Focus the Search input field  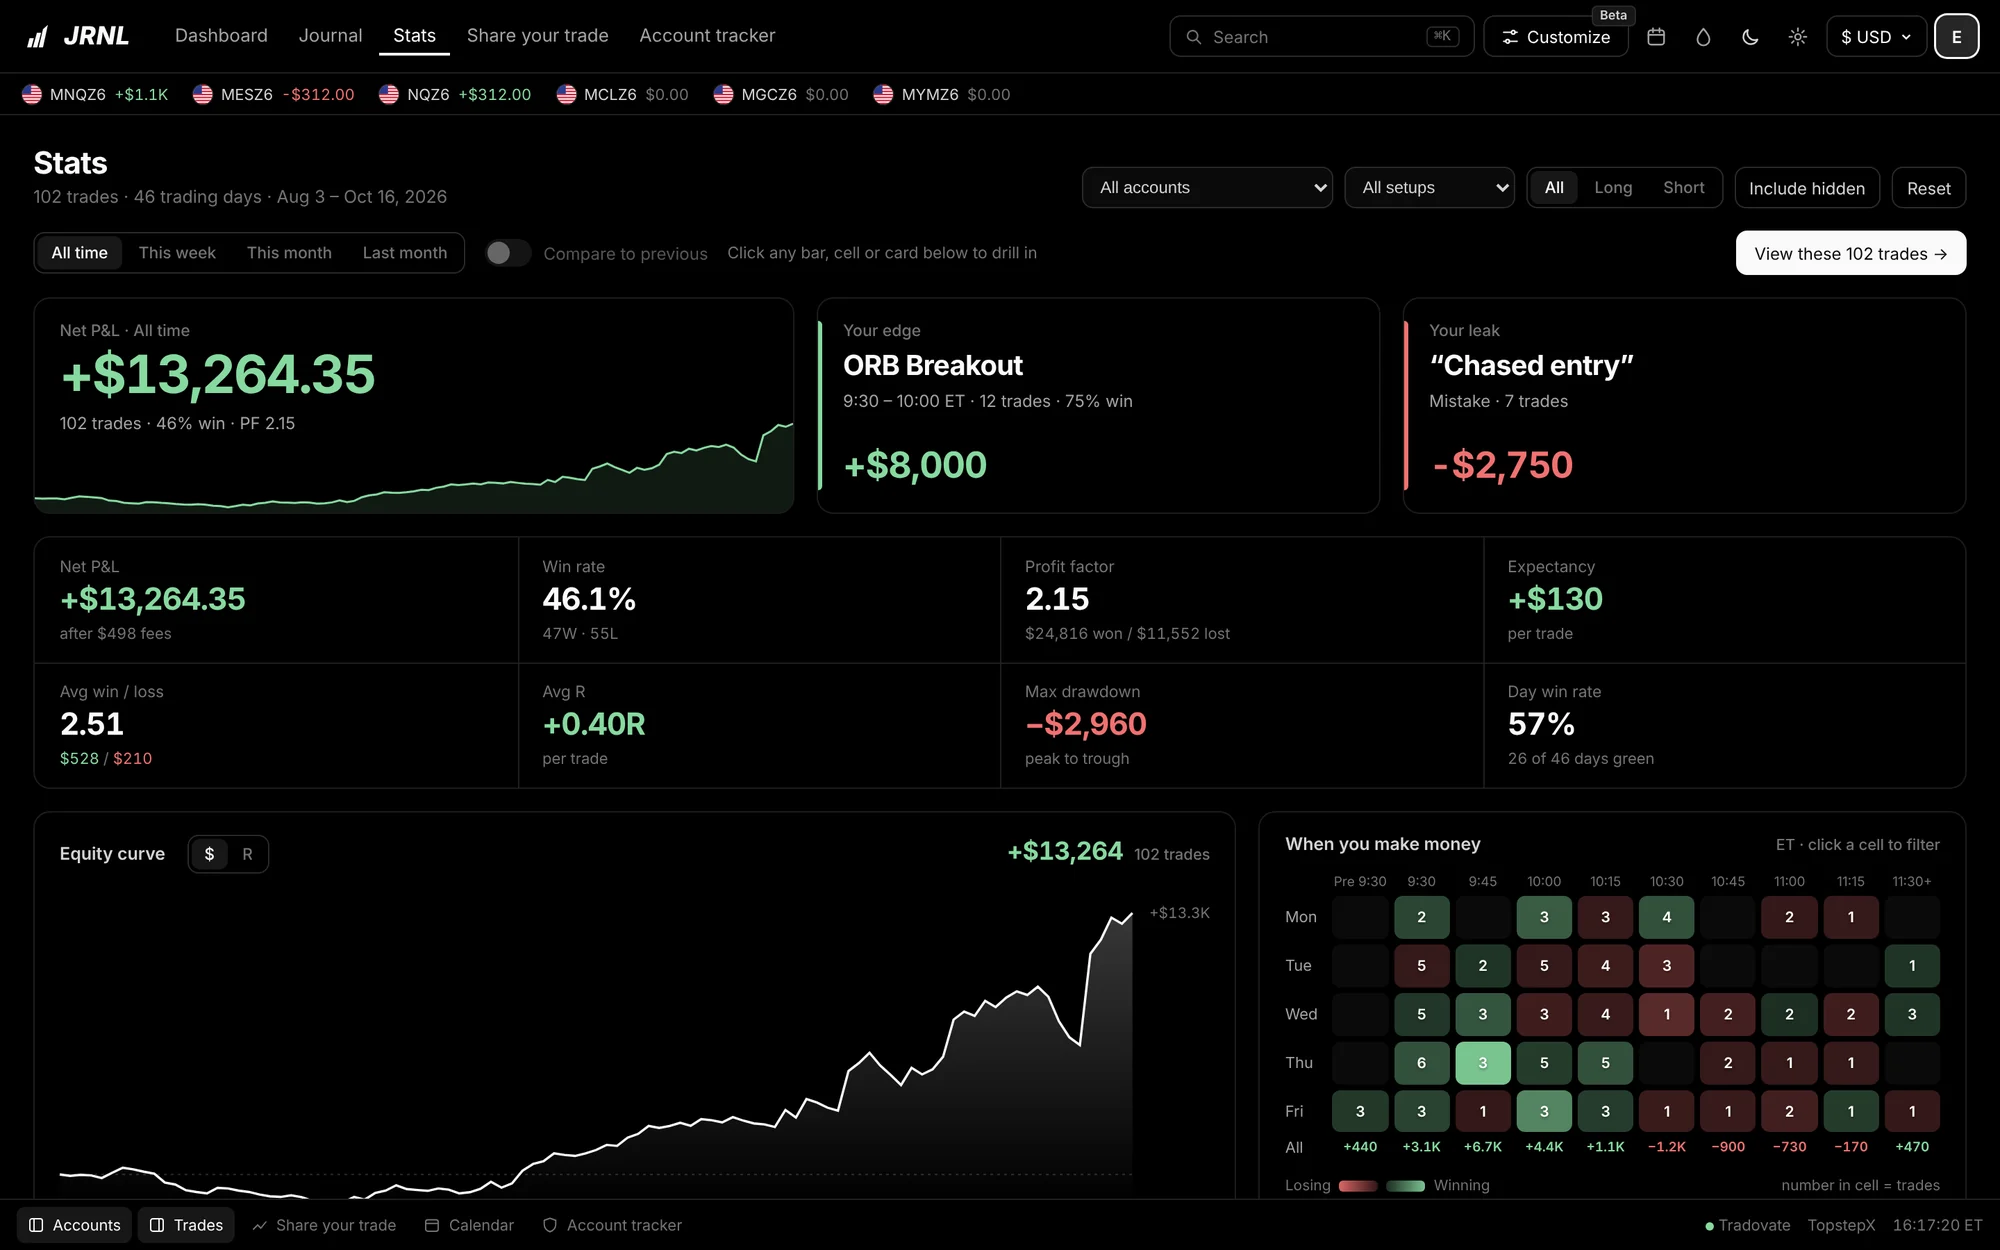(1321, 37)
